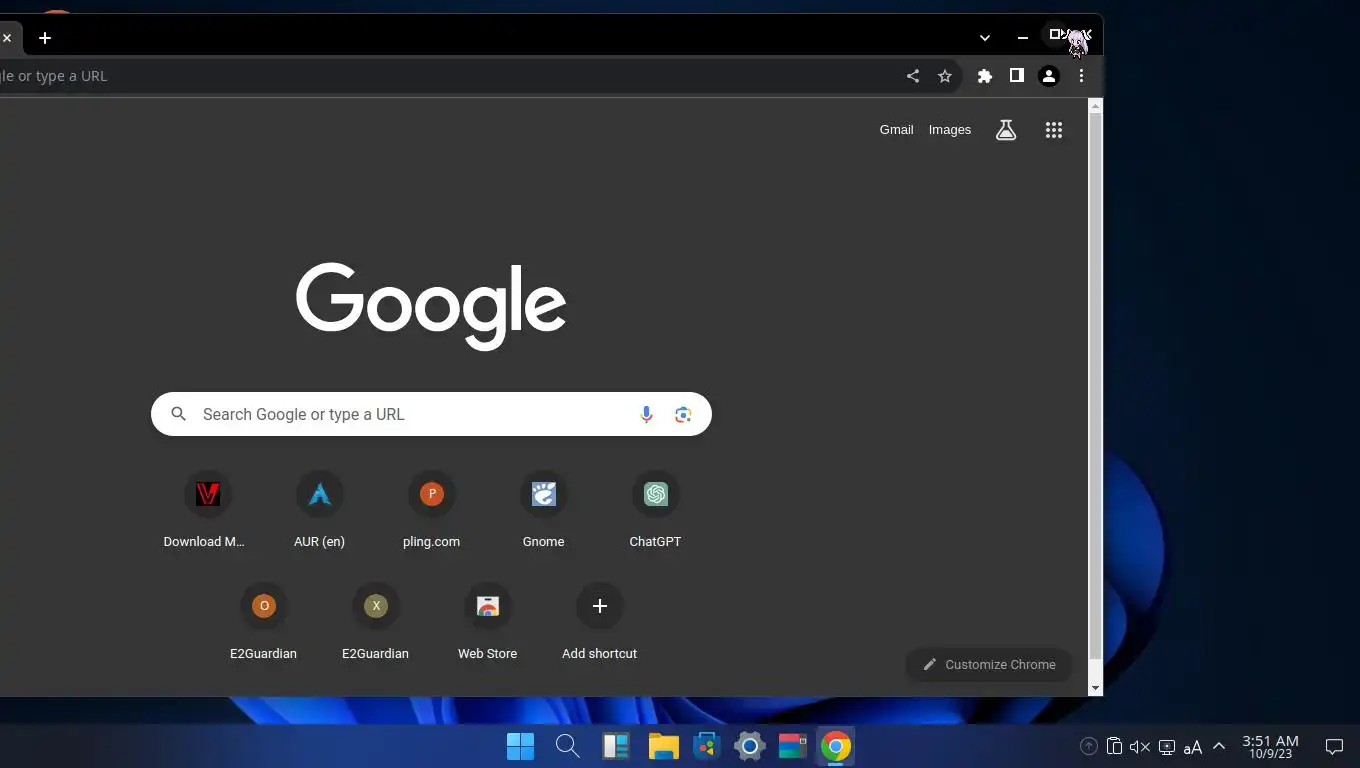Viewport: 1360px width, 768px height.
Task: Open File Explorer folder on taskbar
Action: point(663,746)
